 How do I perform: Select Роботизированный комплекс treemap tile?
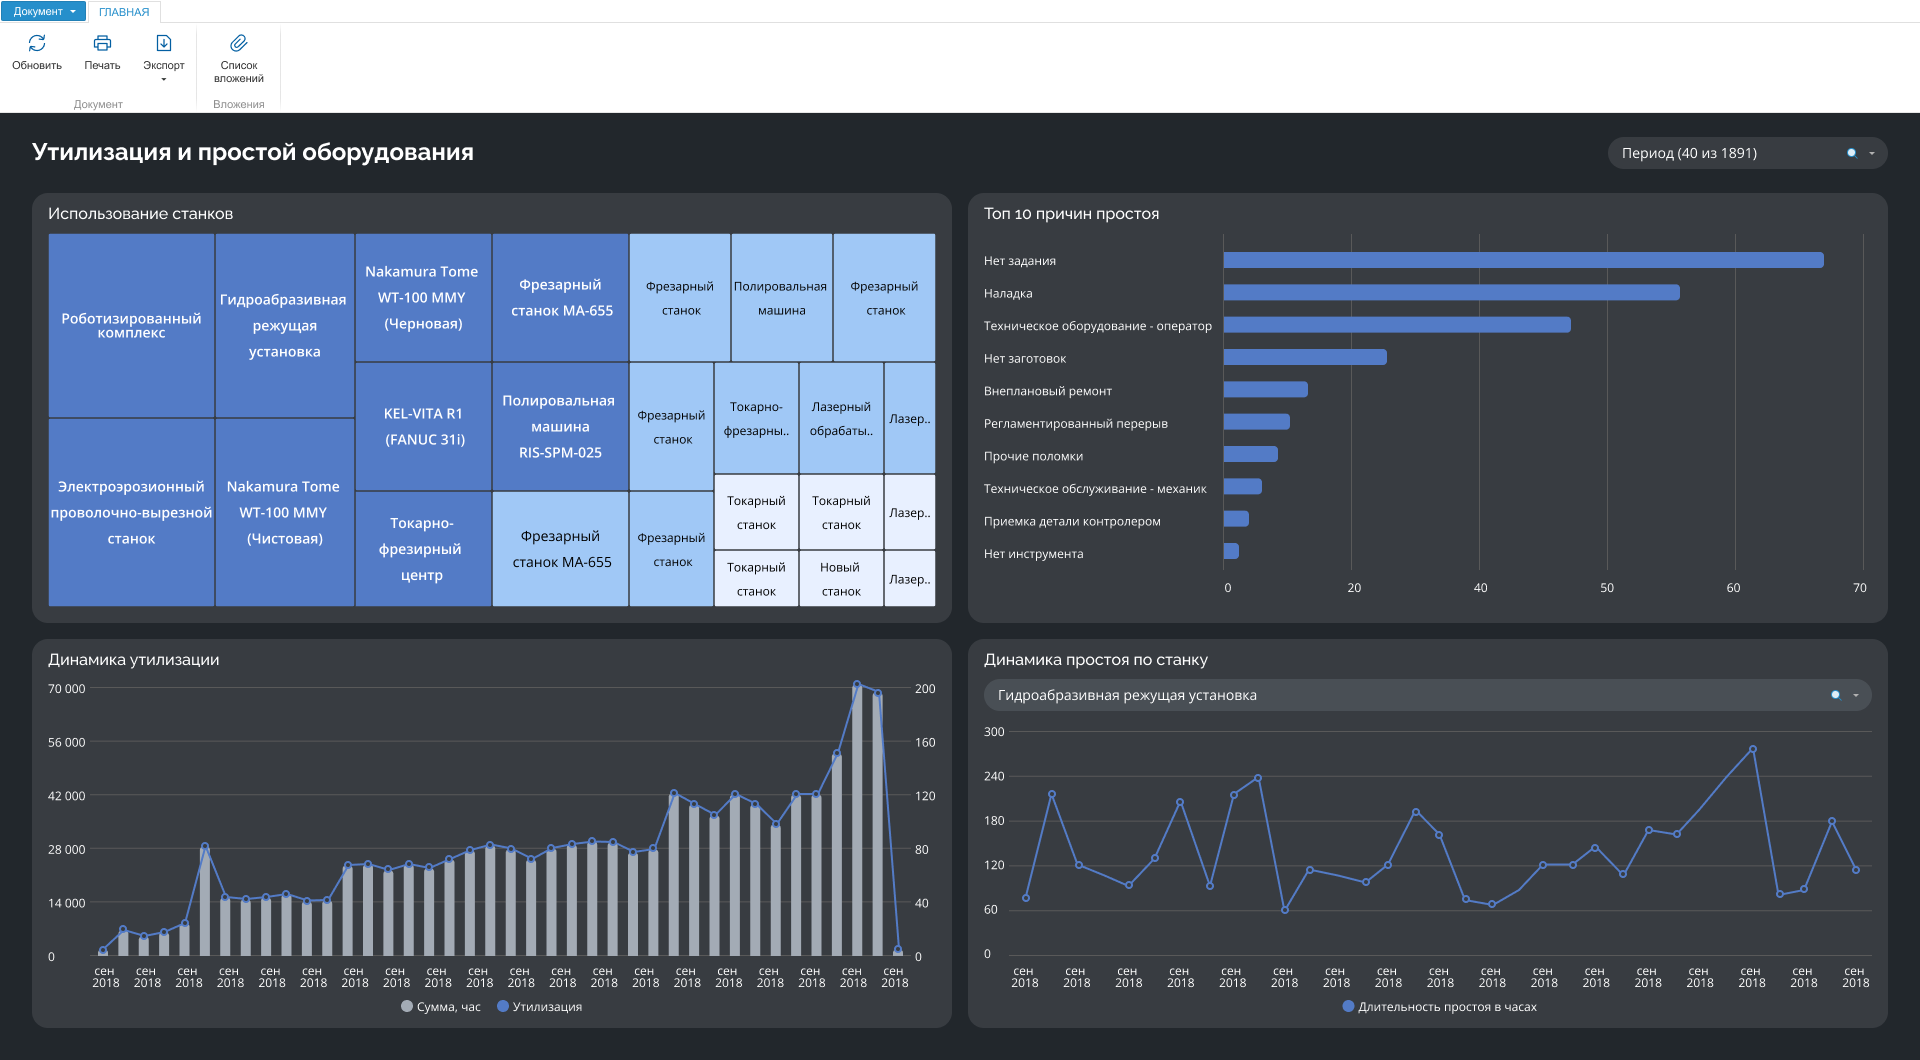pos(131,326)
